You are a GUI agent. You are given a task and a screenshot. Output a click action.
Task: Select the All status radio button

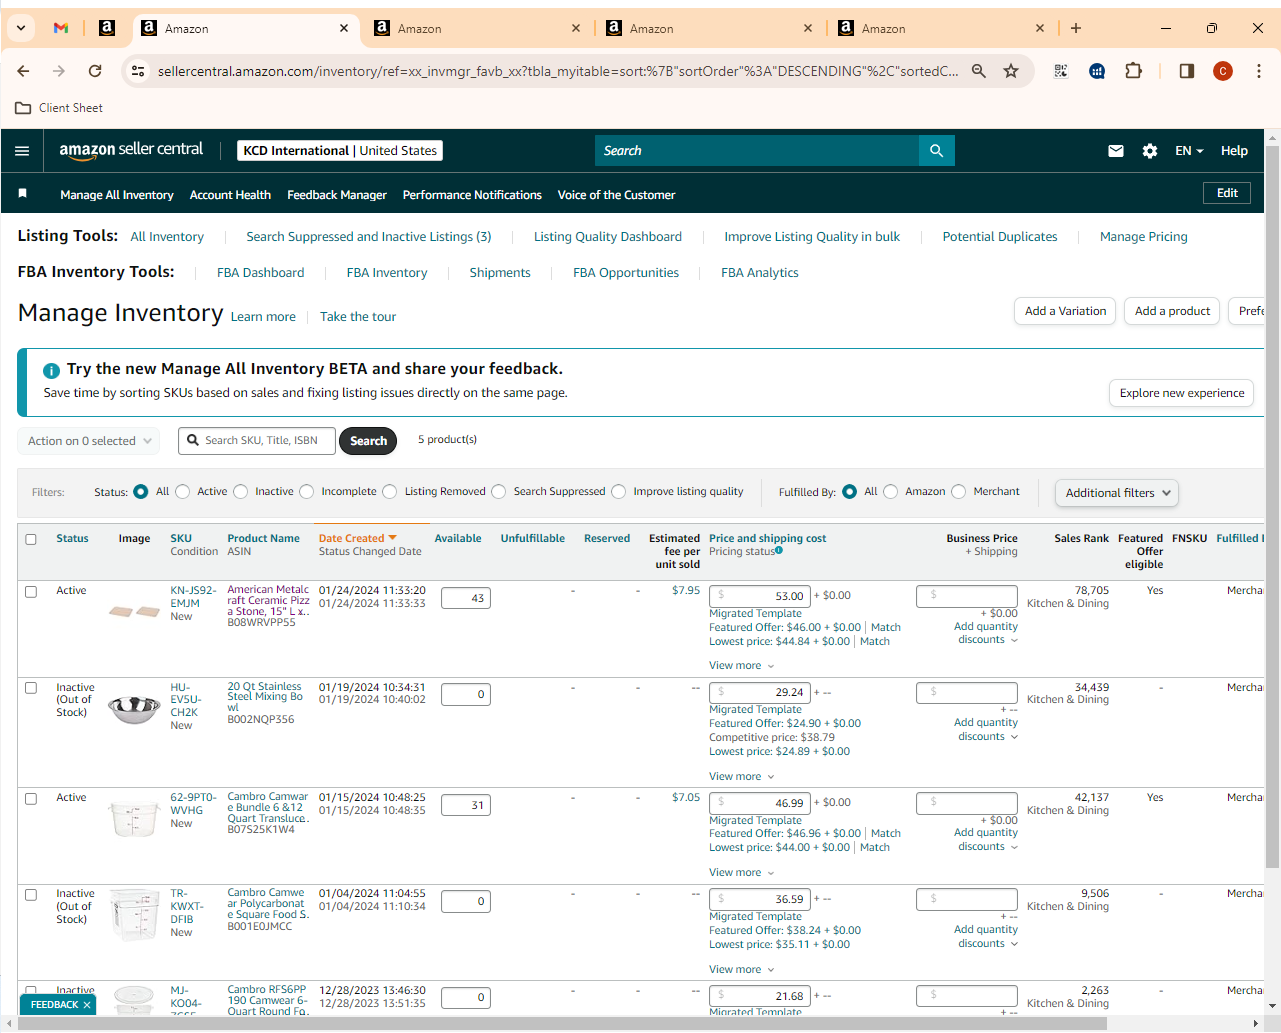click(x=140, y=492)
